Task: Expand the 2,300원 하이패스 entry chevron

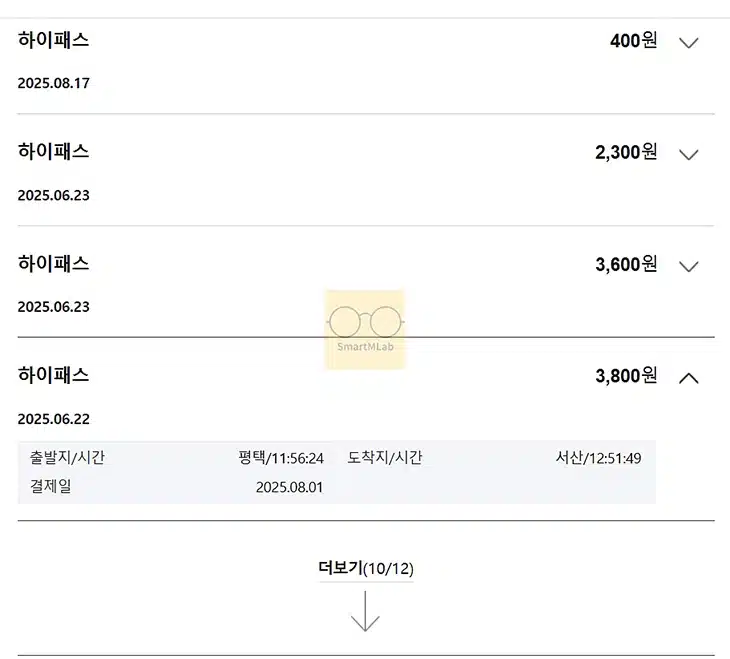Action: pos(688,154)
